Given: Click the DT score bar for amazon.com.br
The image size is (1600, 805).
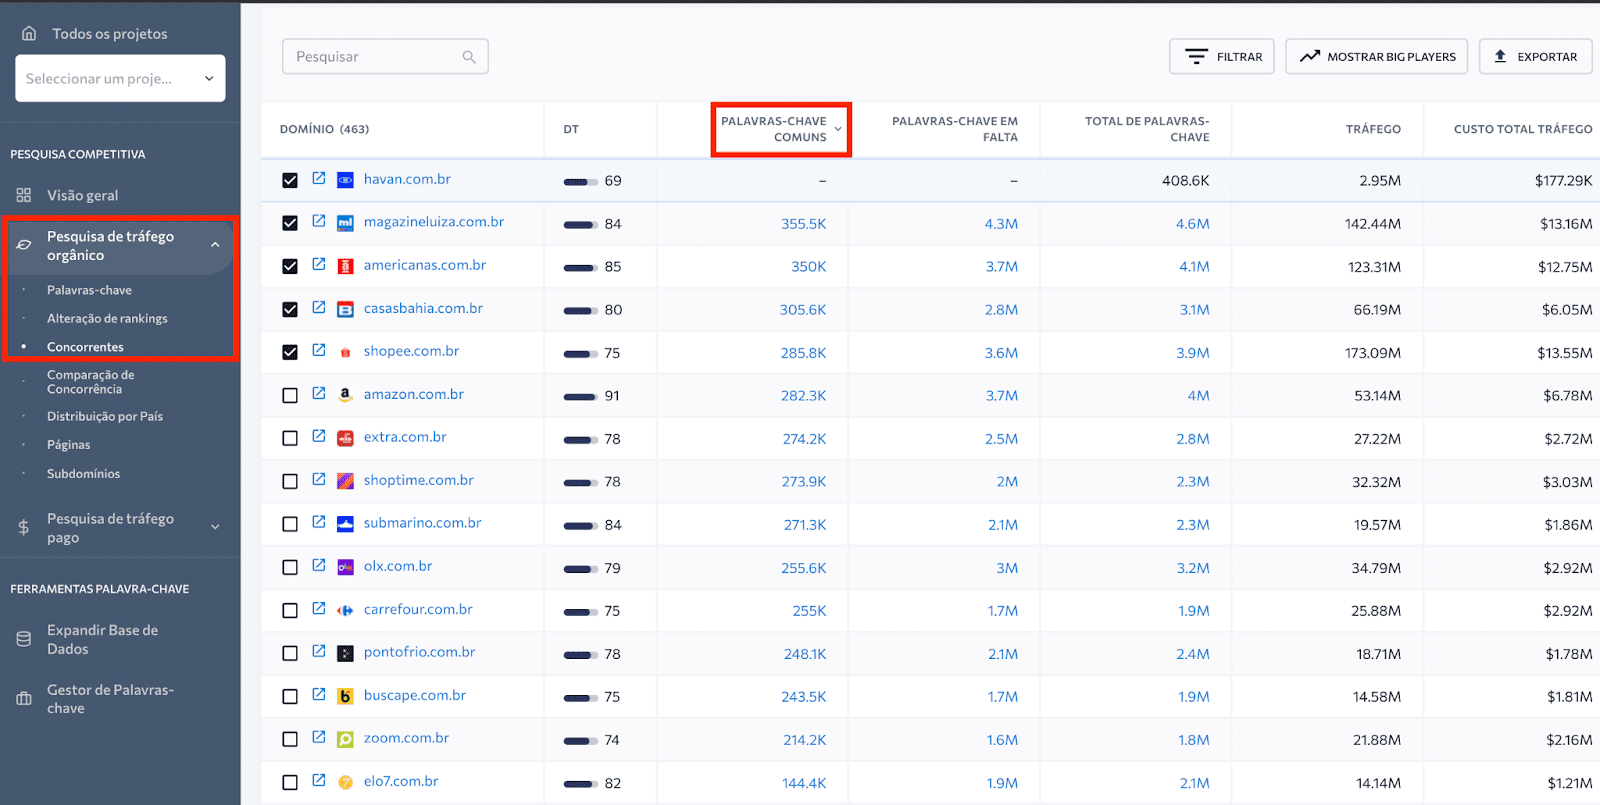Looking at the screenshot, I should pyautogui.click(x=580, y=396).
